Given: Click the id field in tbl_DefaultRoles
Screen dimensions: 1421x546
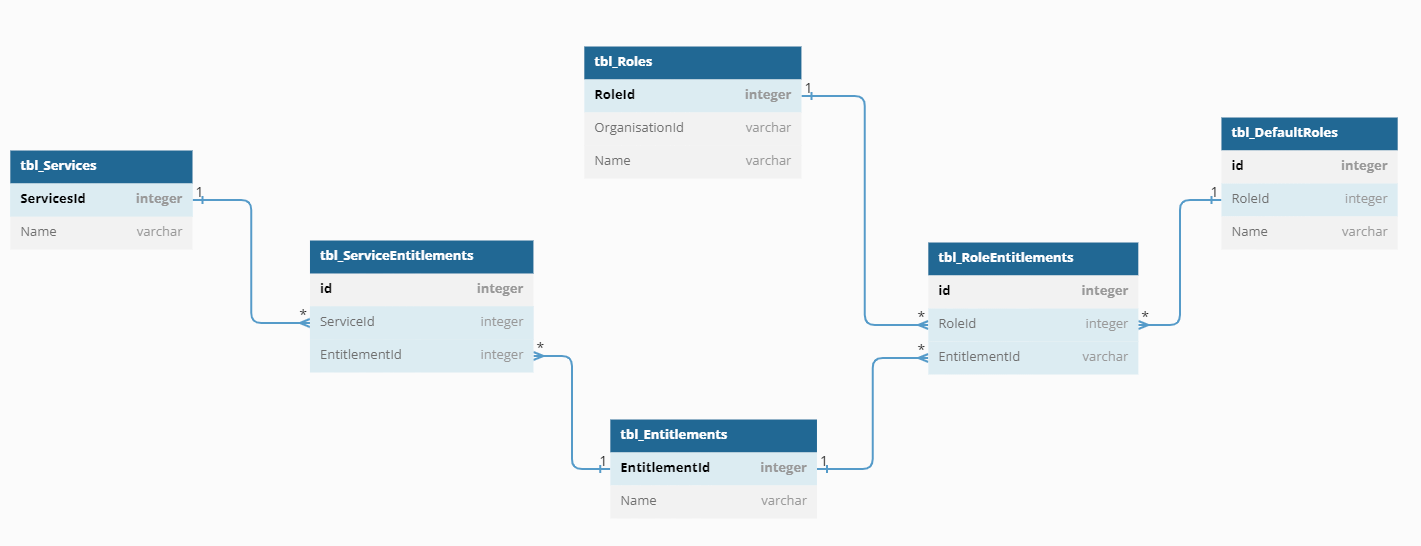Looking at the screenshot, I should coord(1309,166).
